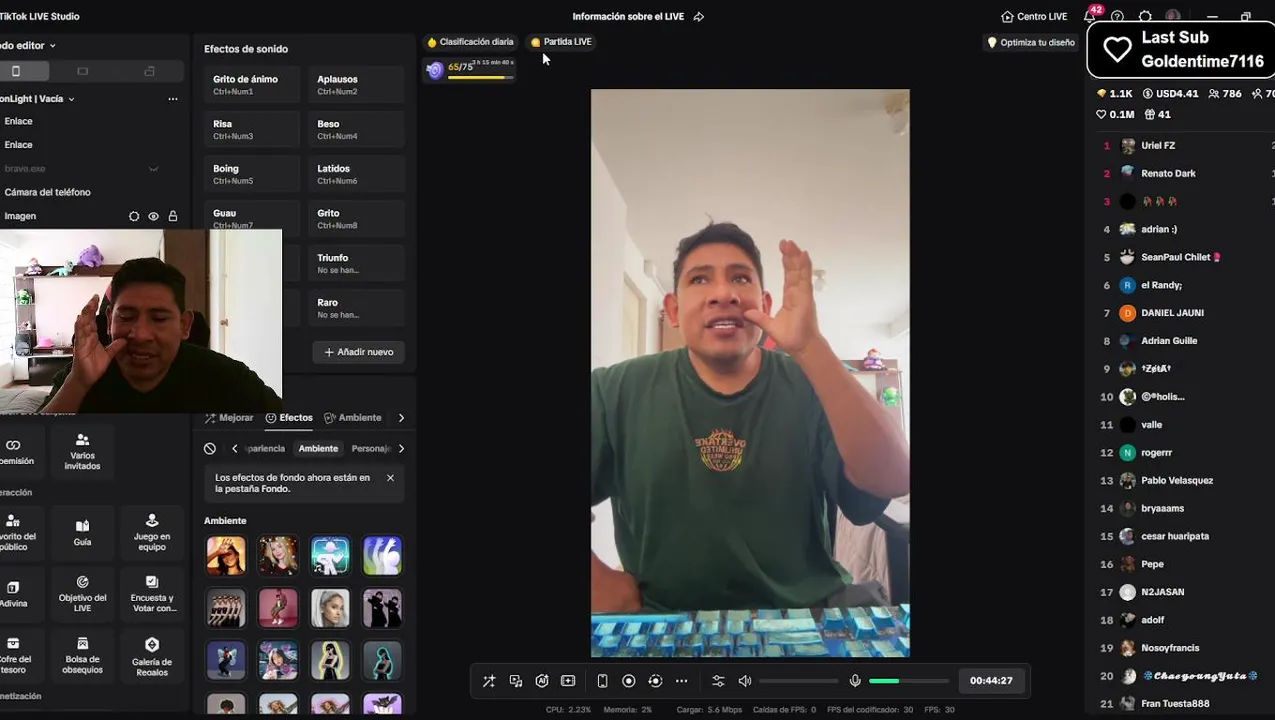Toggle visibility eye of Imagen source
The image size is (1275, 720).
point(153,216)
